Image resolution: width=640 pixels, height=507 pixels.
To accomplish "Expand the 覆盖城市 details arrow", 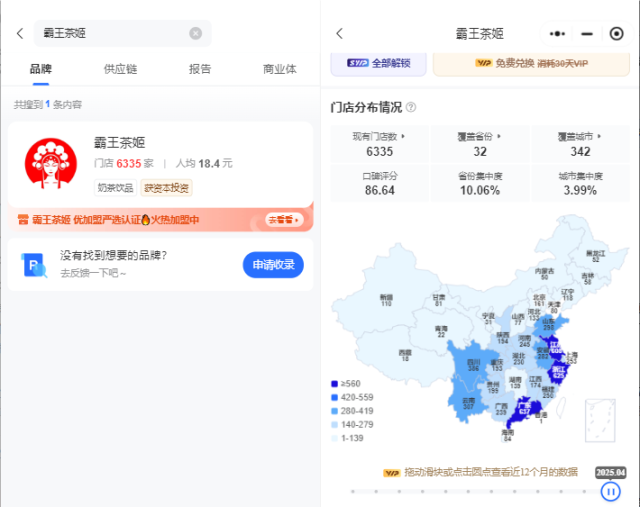I will tap(599, 136).
